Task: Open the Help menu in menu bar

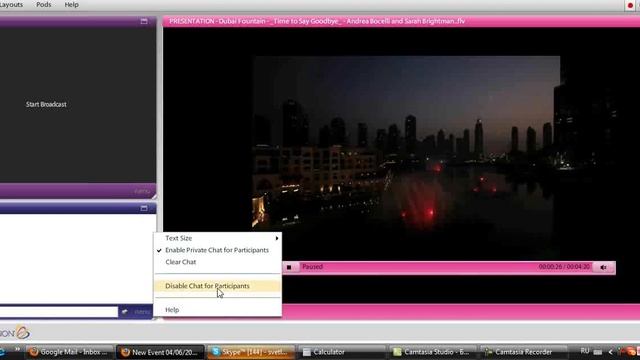Action: [71, 5]
